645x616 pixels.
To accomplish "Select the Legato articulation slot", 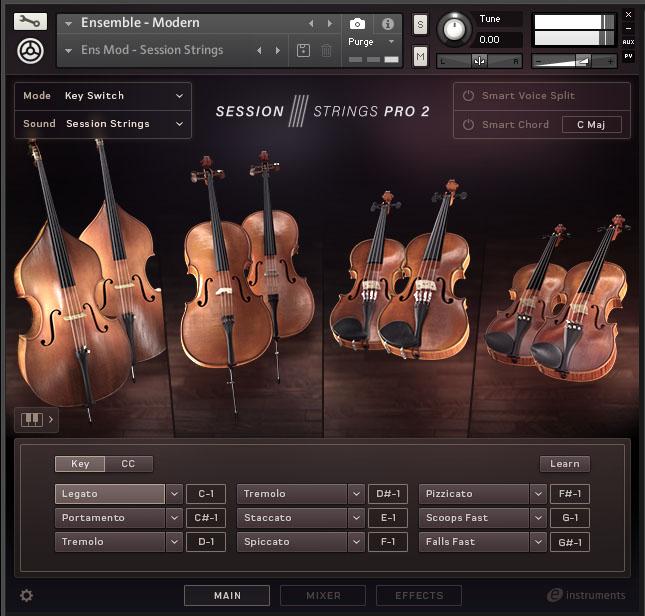I will coord(110,493).
